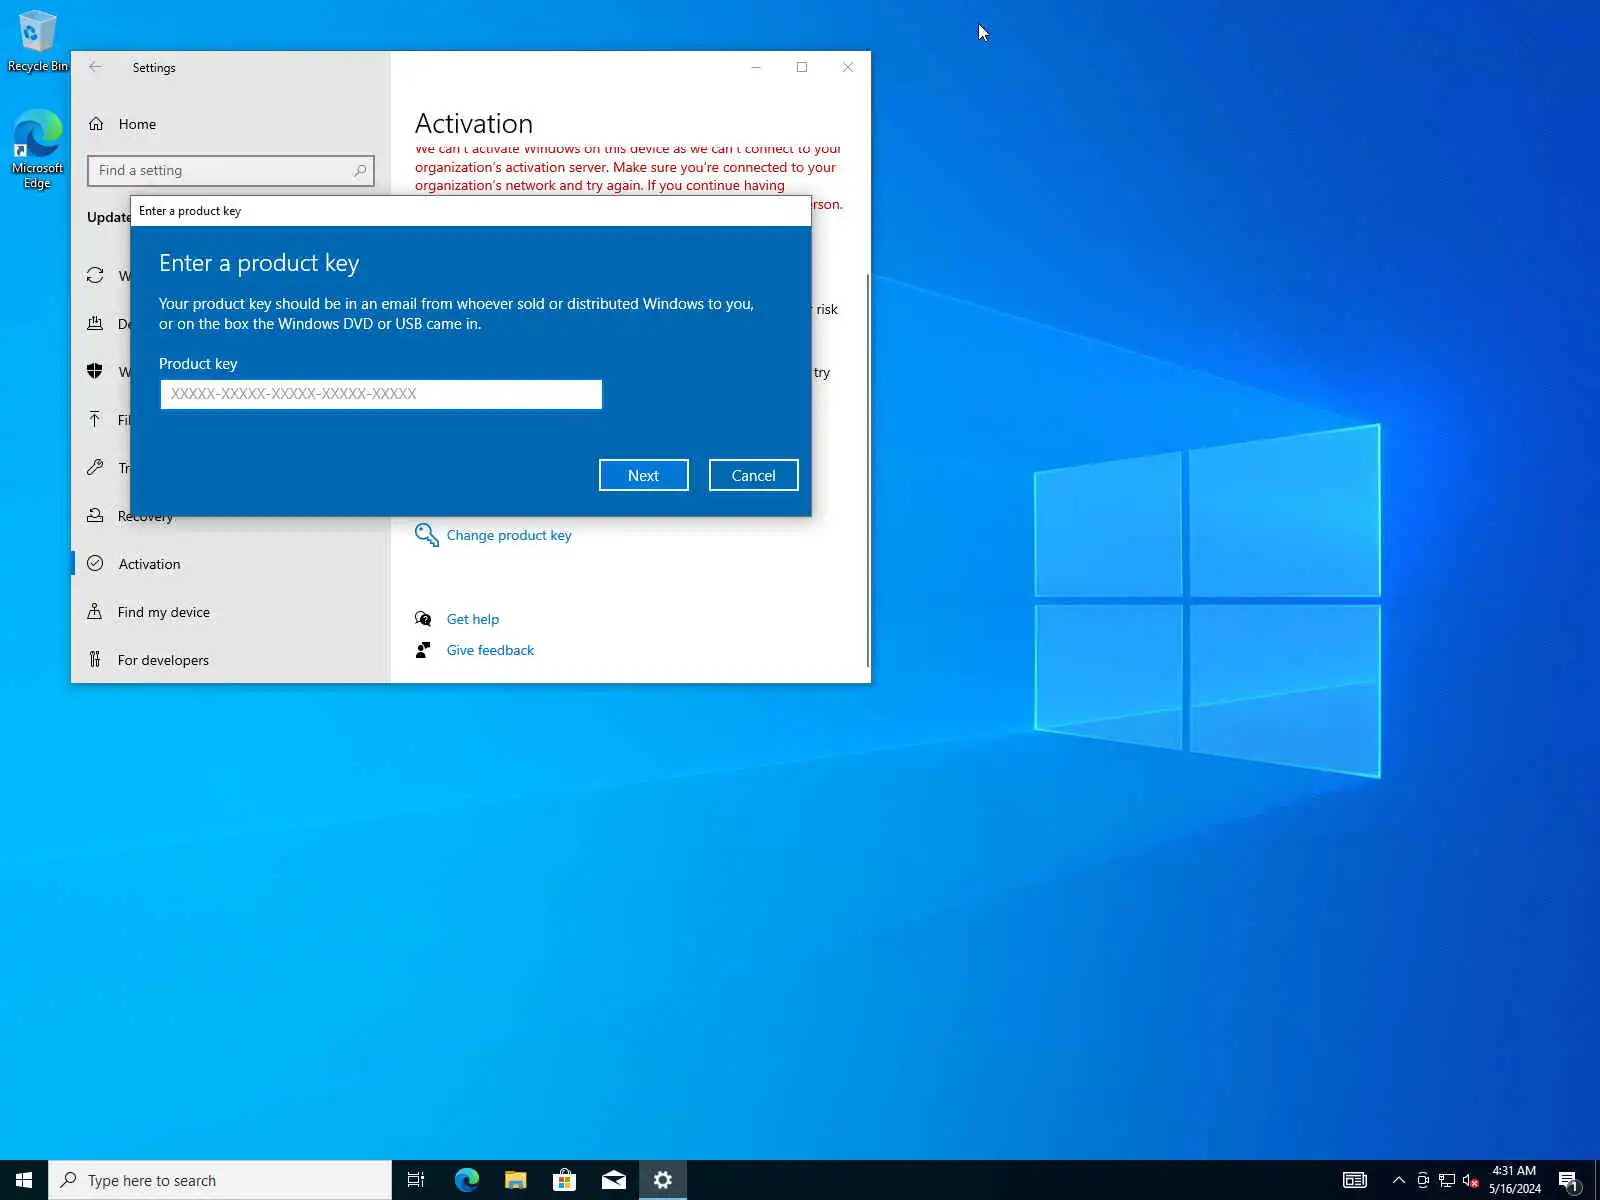Open Home in Settings sidebar
1600x1200 pixels.
point(137,124)
